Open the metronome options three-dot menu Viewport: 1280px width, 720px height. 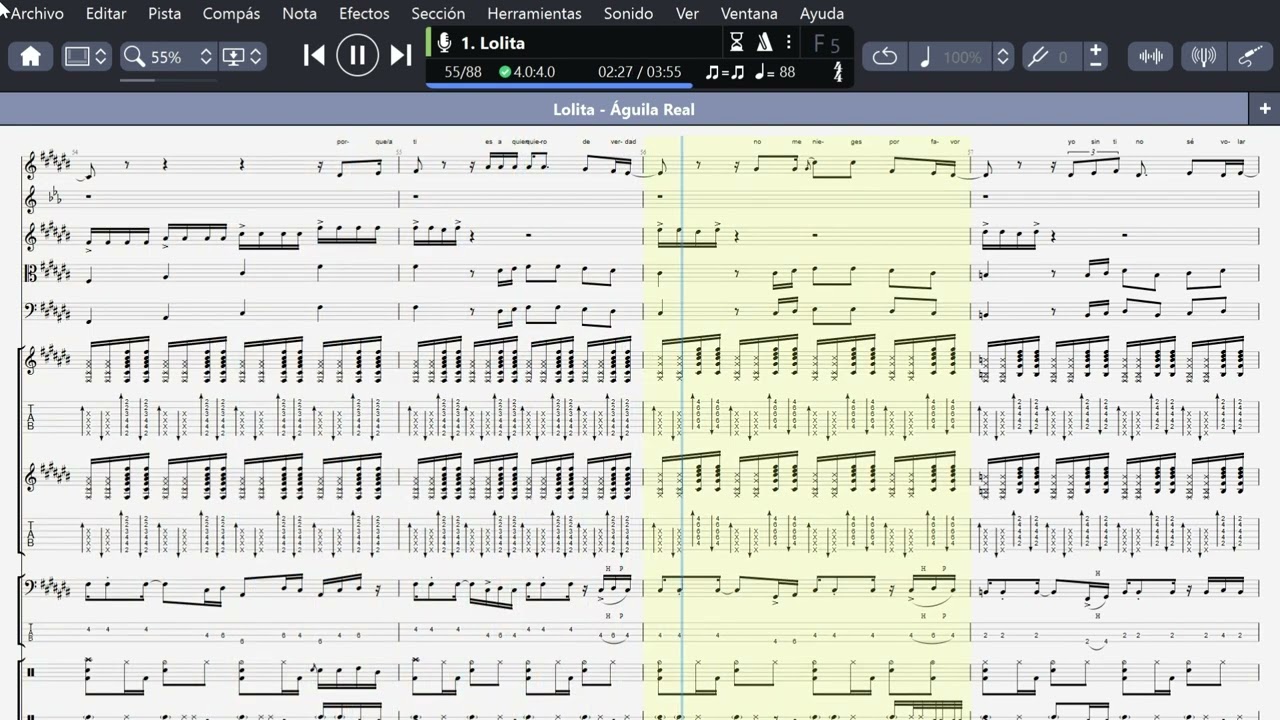coord(789,42)
